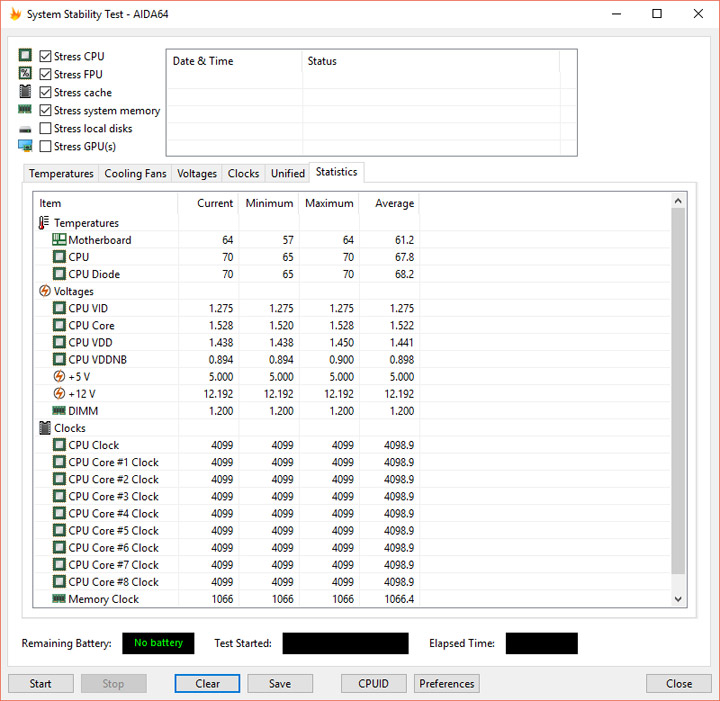Image resolution: width=720 pixels, height=701 pixels.
Task: Click the Minimum column header
Action: 269,203
